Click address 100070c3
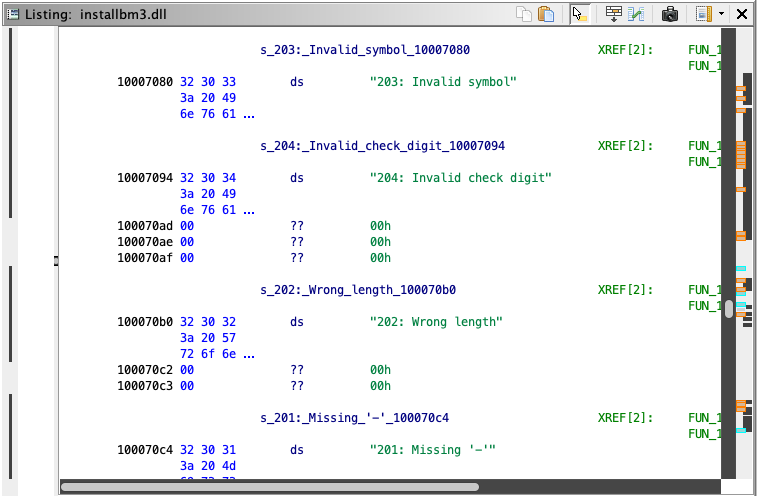 (x=145, y=386)
